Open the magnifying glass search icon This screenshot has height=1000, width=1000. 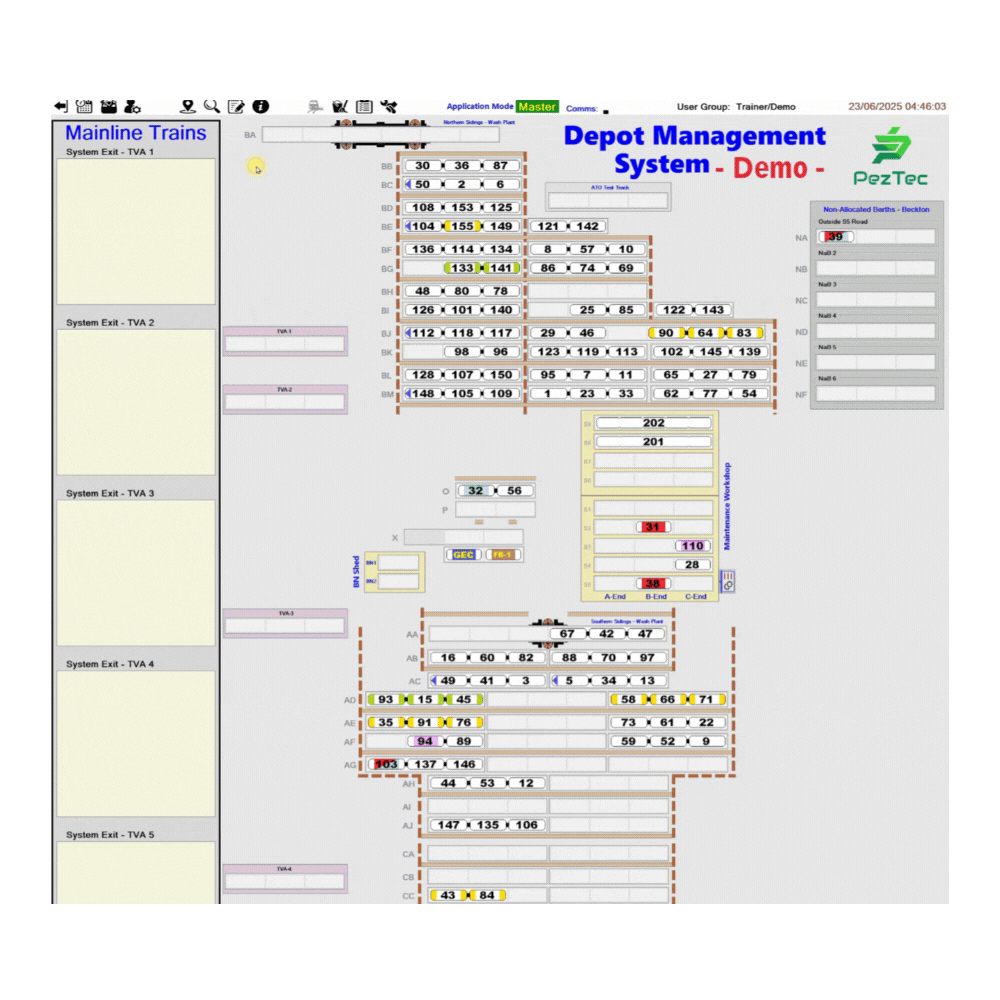click(212, 107)
